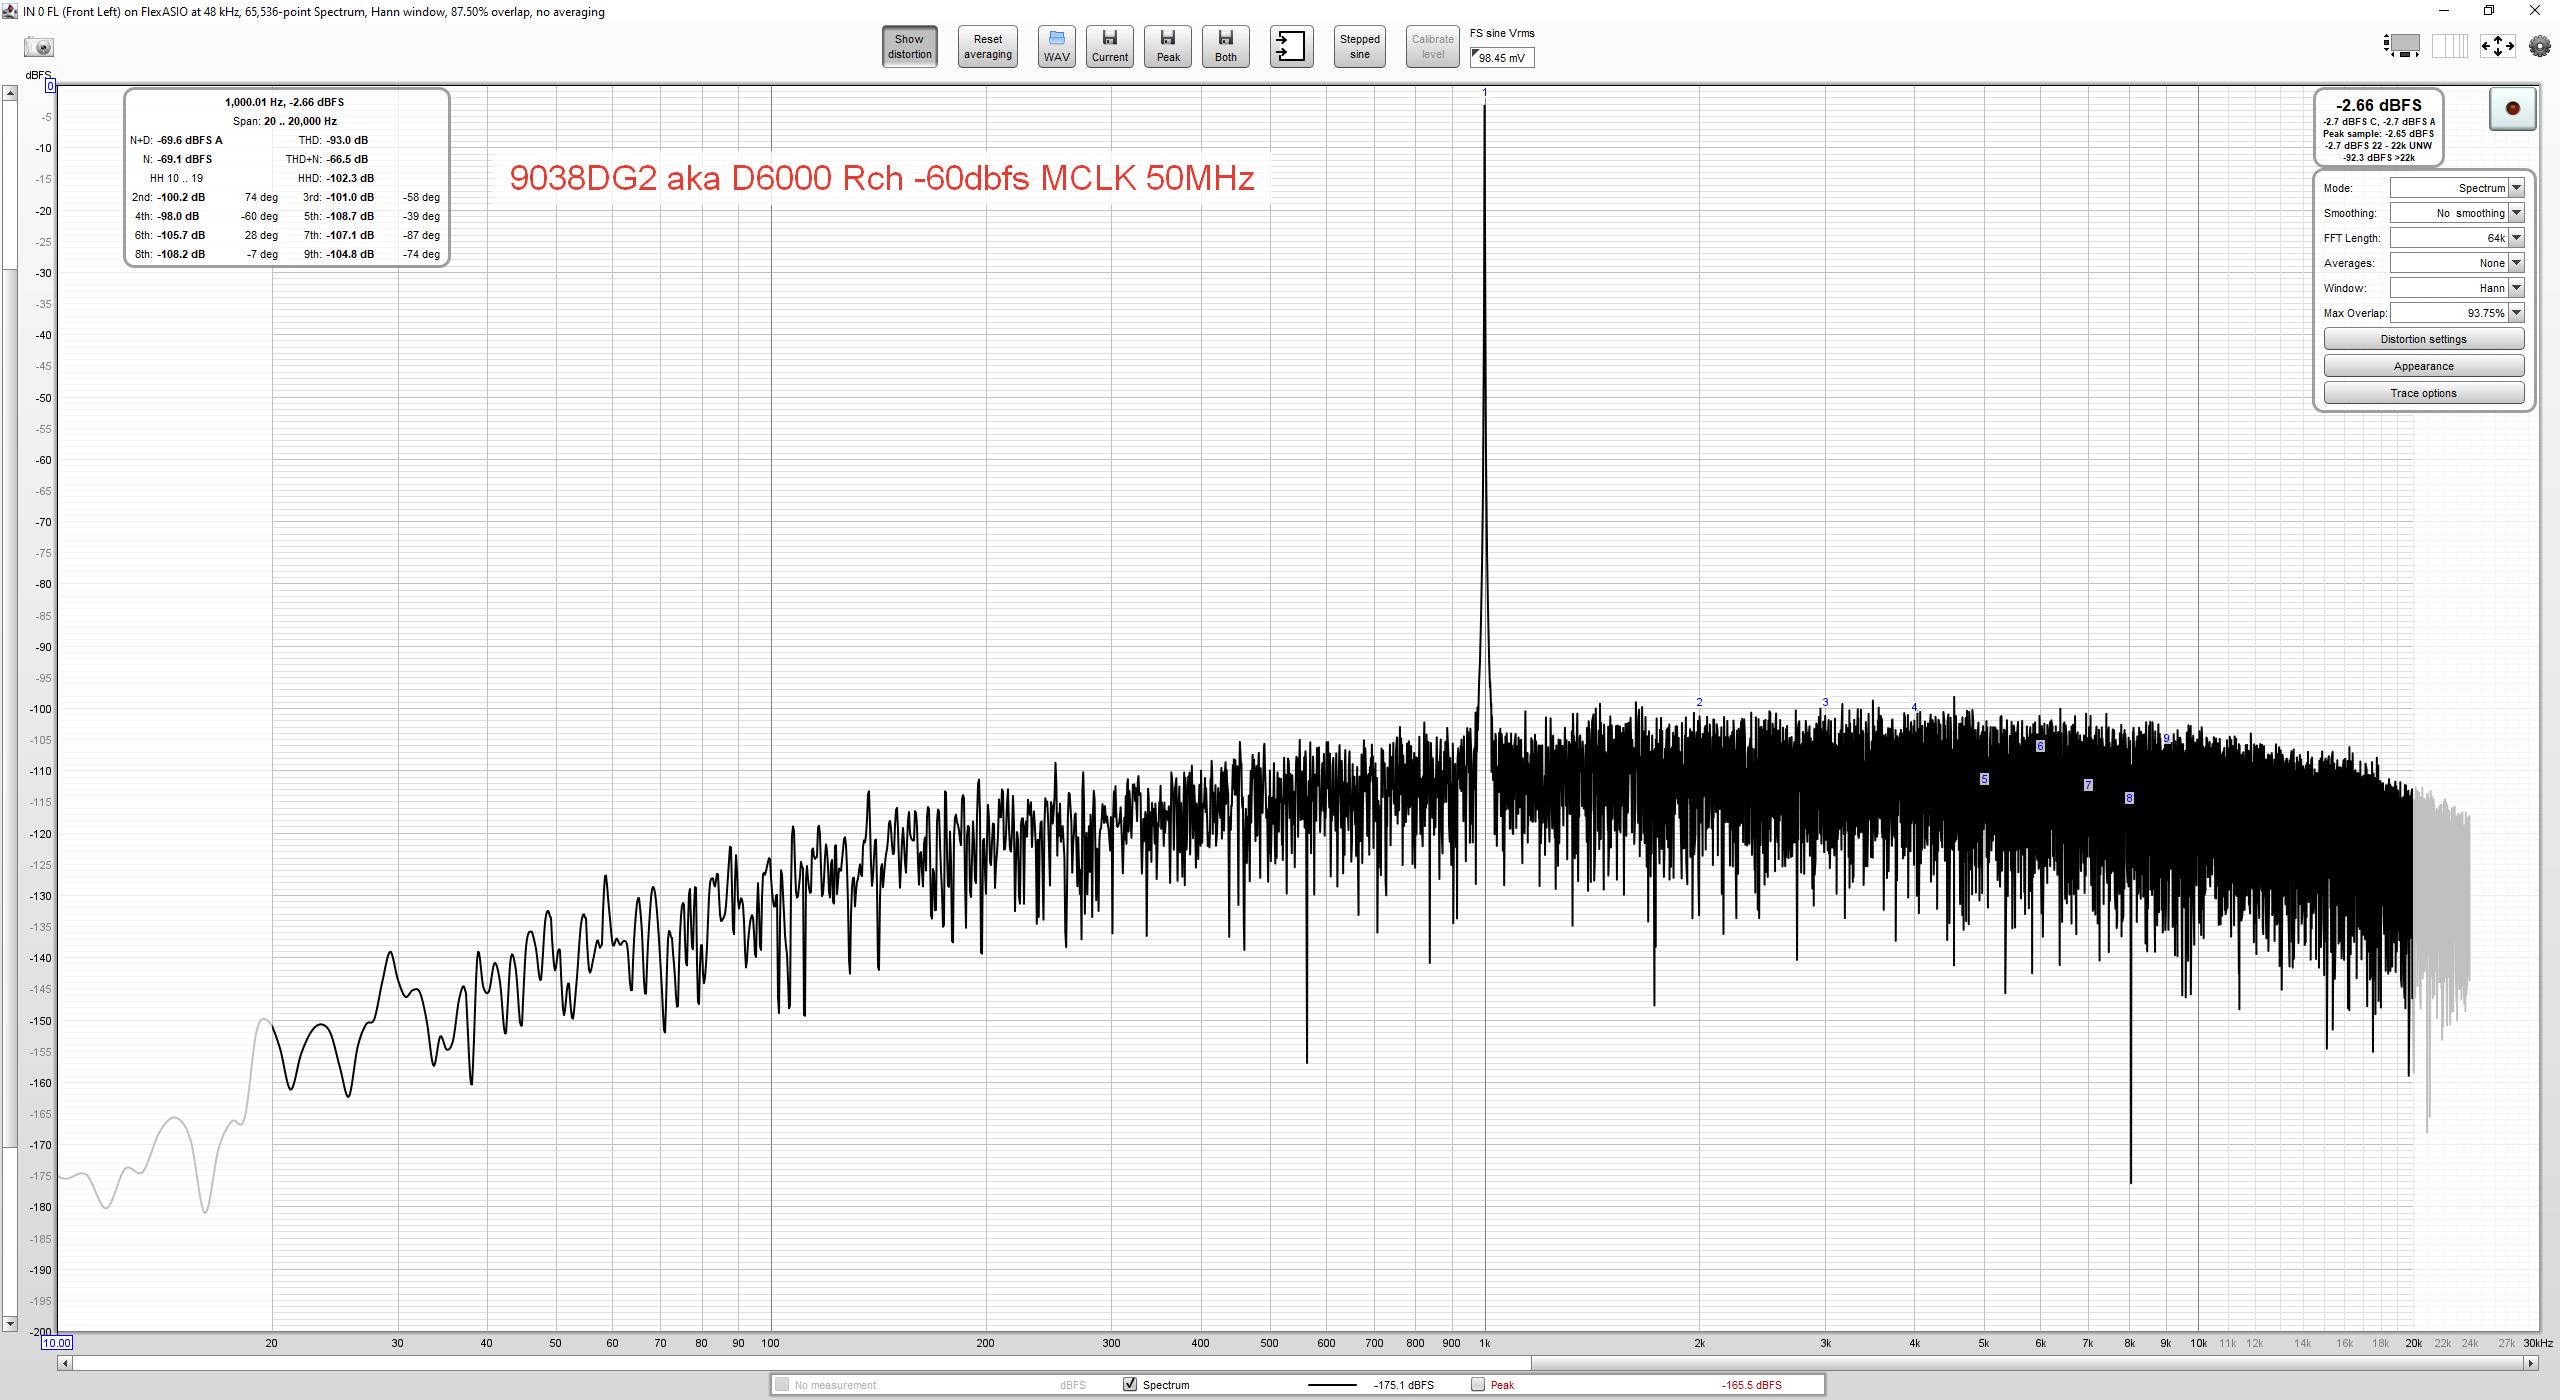Screen dimensions: 2560x1400
Task: Toggle the Show distortion button
Action: click(909, 47)
